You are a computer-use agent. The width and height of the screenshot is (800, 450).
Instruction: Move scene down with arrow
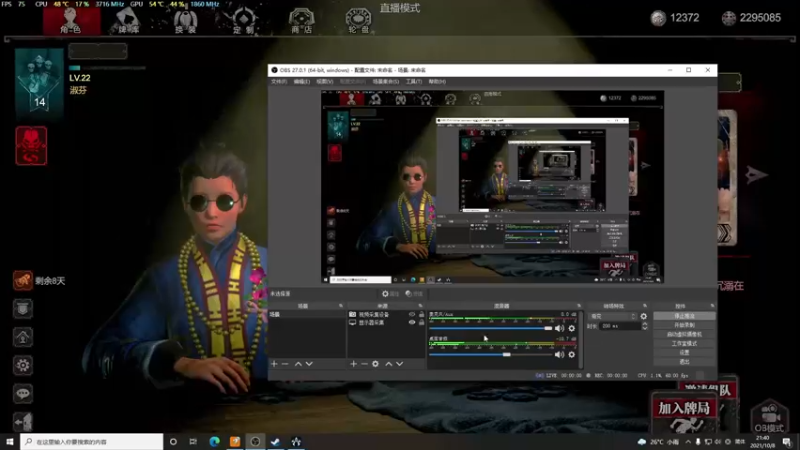(309, 364)
